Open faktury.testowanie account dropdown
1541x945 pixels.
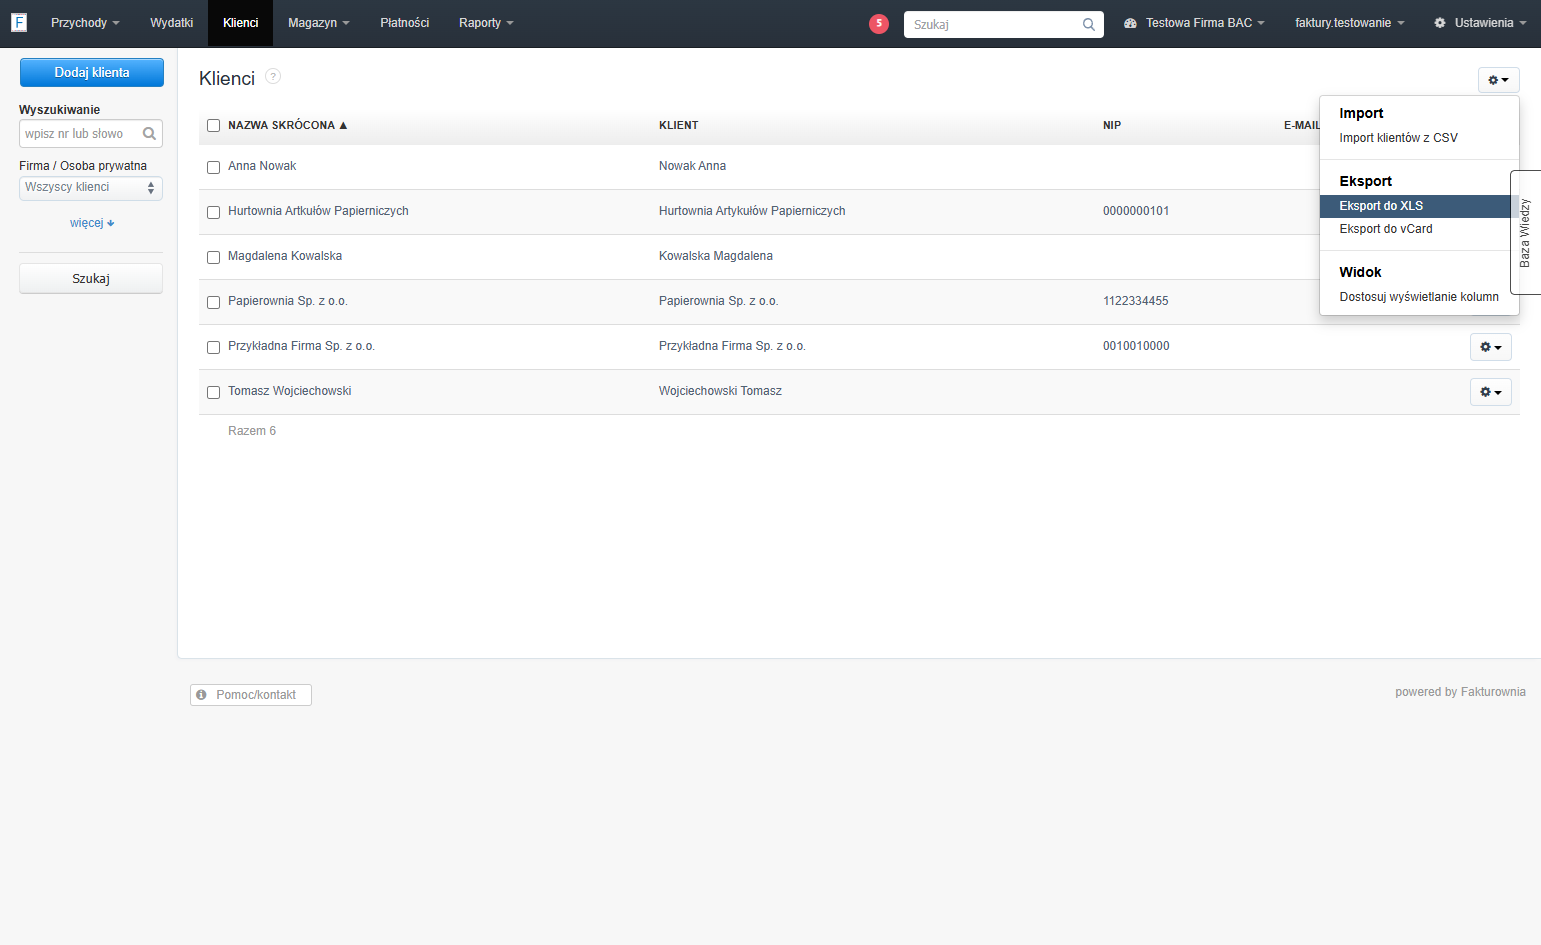coord(1349,23)
